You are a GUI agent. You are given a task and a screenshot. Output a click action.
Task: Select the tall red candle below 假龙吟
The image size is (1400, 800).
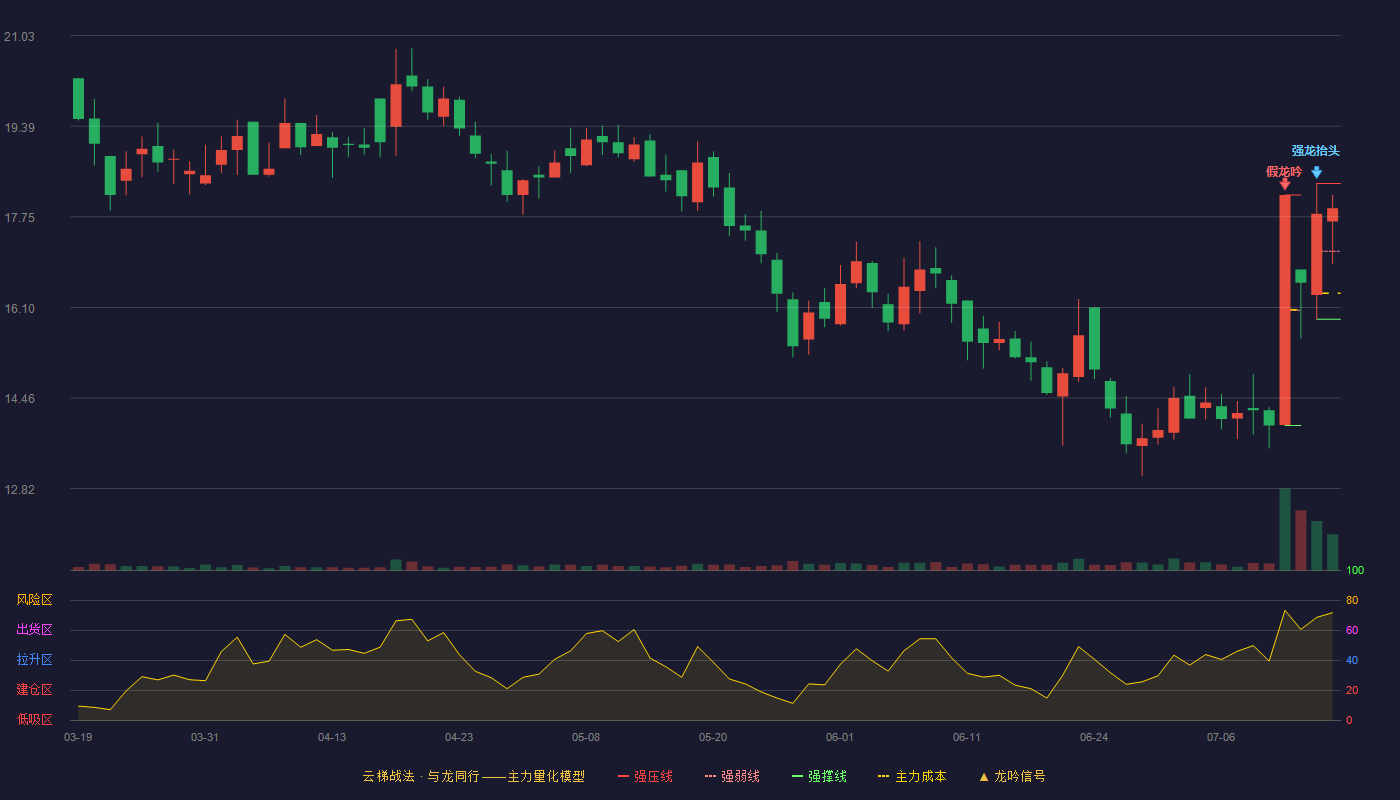coord(1285,310)
